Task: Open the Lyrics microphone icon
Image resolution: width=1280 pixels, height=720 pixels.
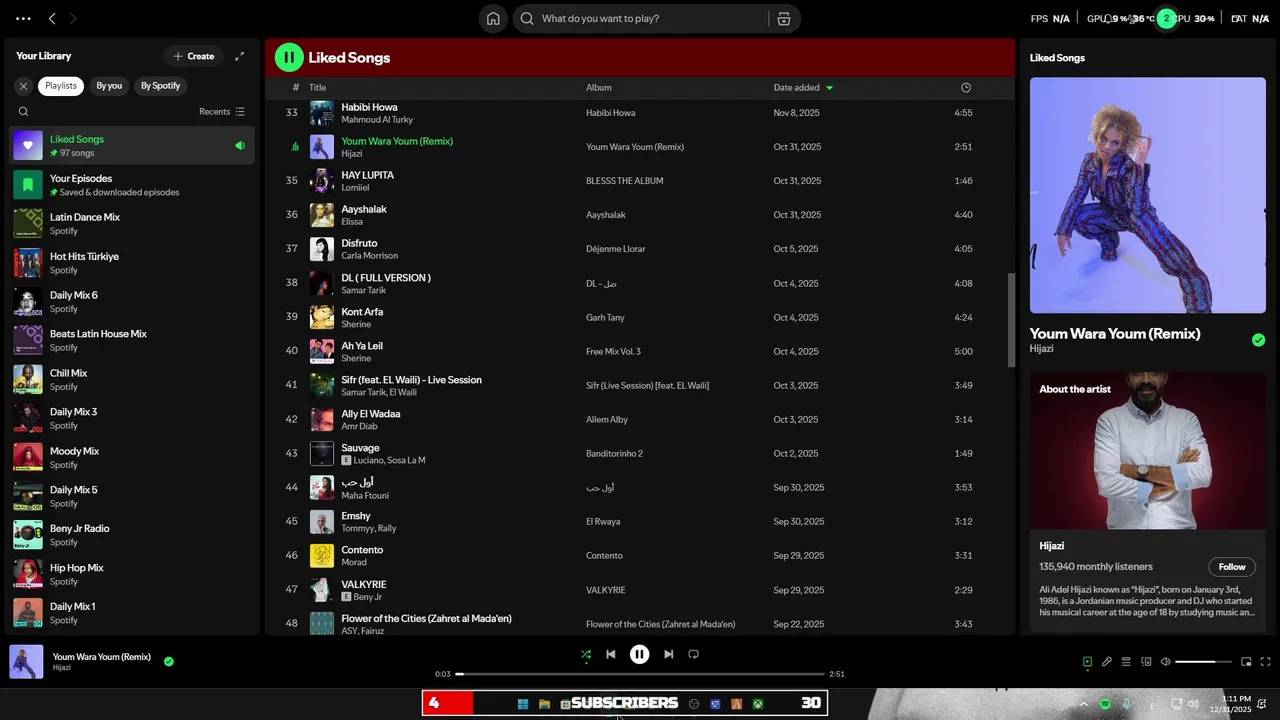Action: [1107, 661]
